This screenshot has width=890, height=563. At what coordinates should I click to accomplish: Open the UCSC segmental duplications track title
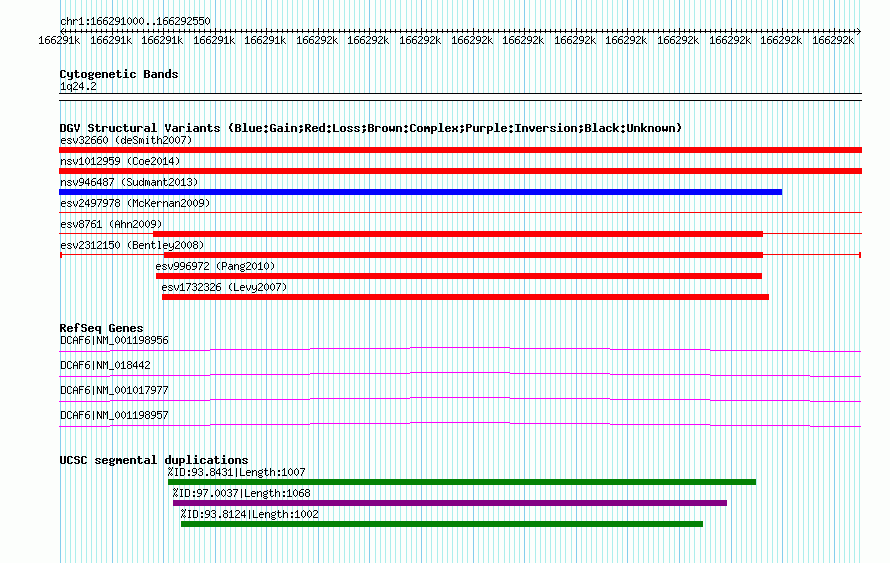[x=154, y=460]
